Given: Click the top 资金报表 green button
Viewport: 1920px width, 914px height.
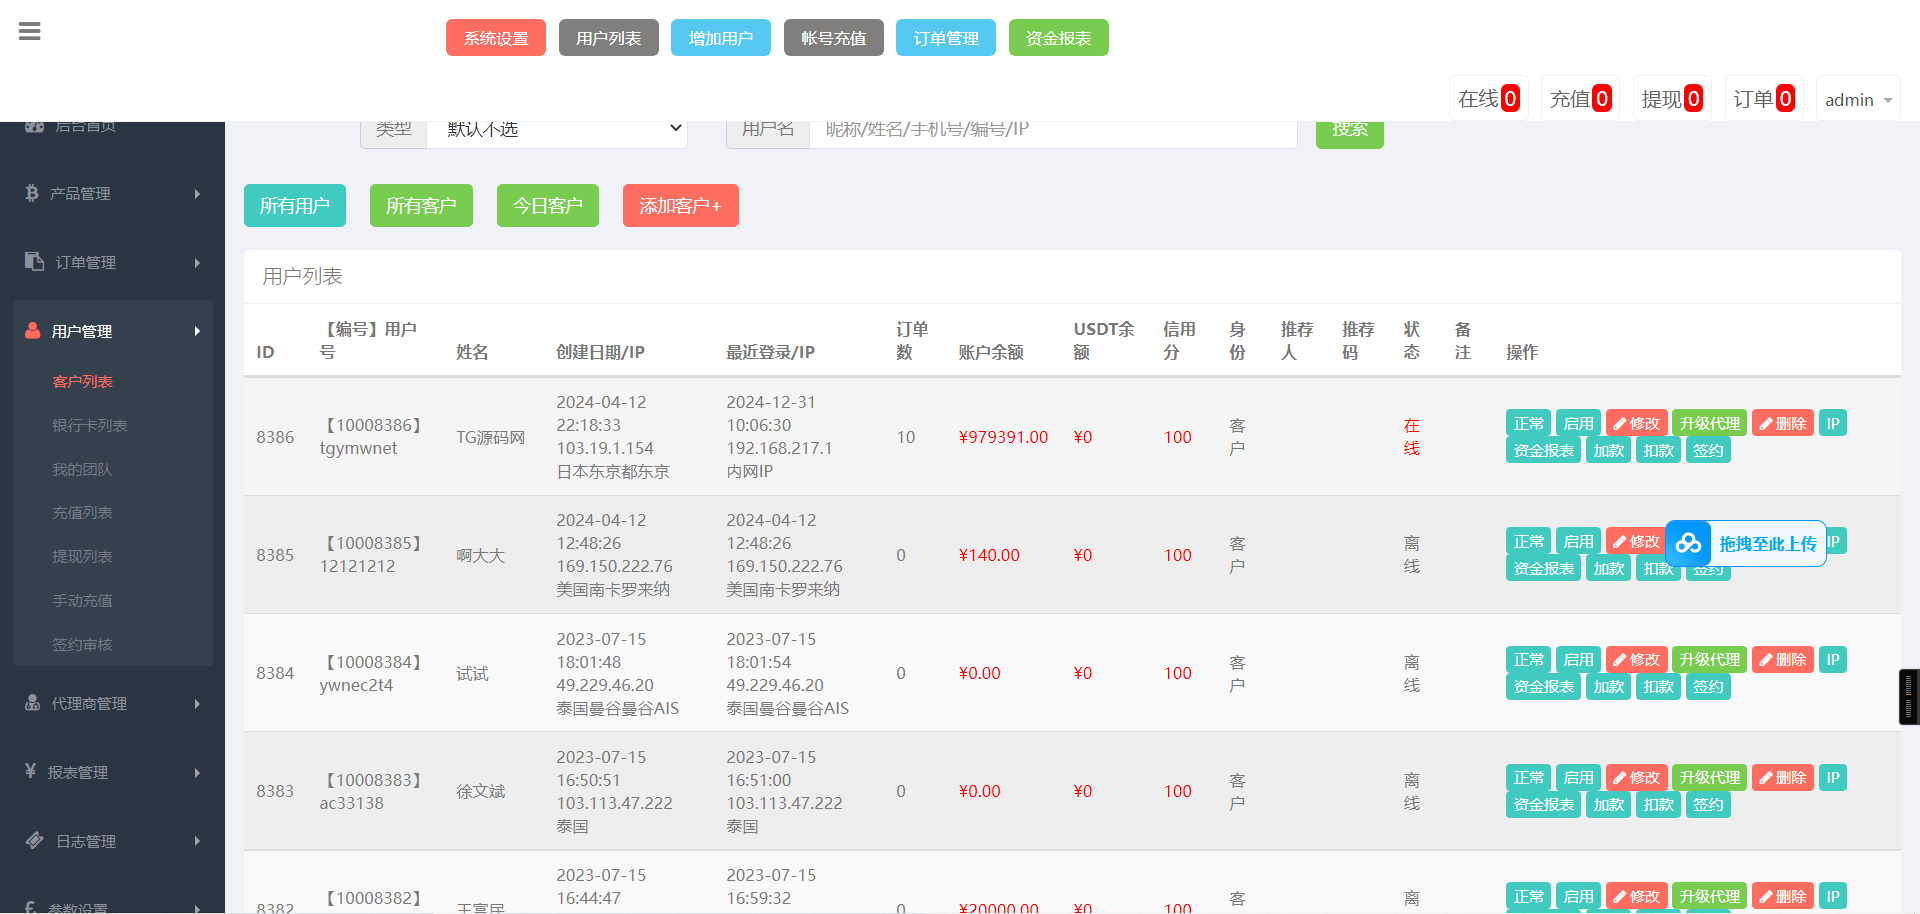Looking at the screenshot, I should tap(1058, 38).
